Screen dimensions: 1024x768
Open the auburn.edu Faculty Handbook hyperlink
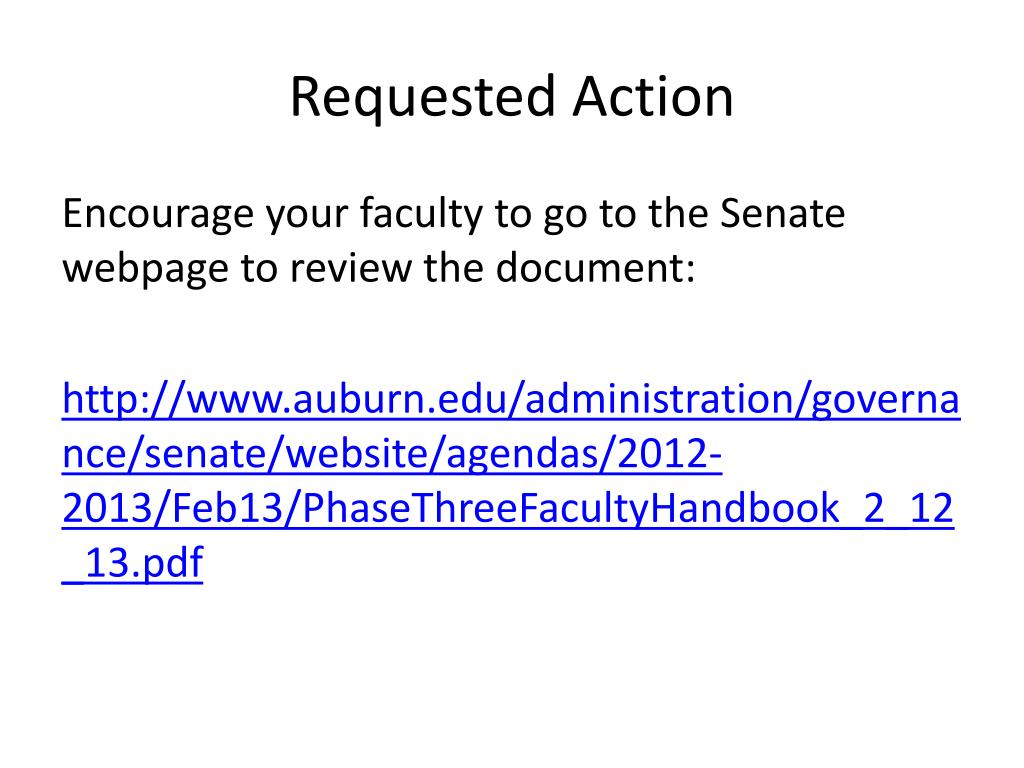pyautogui.click(x=511, y=481)
